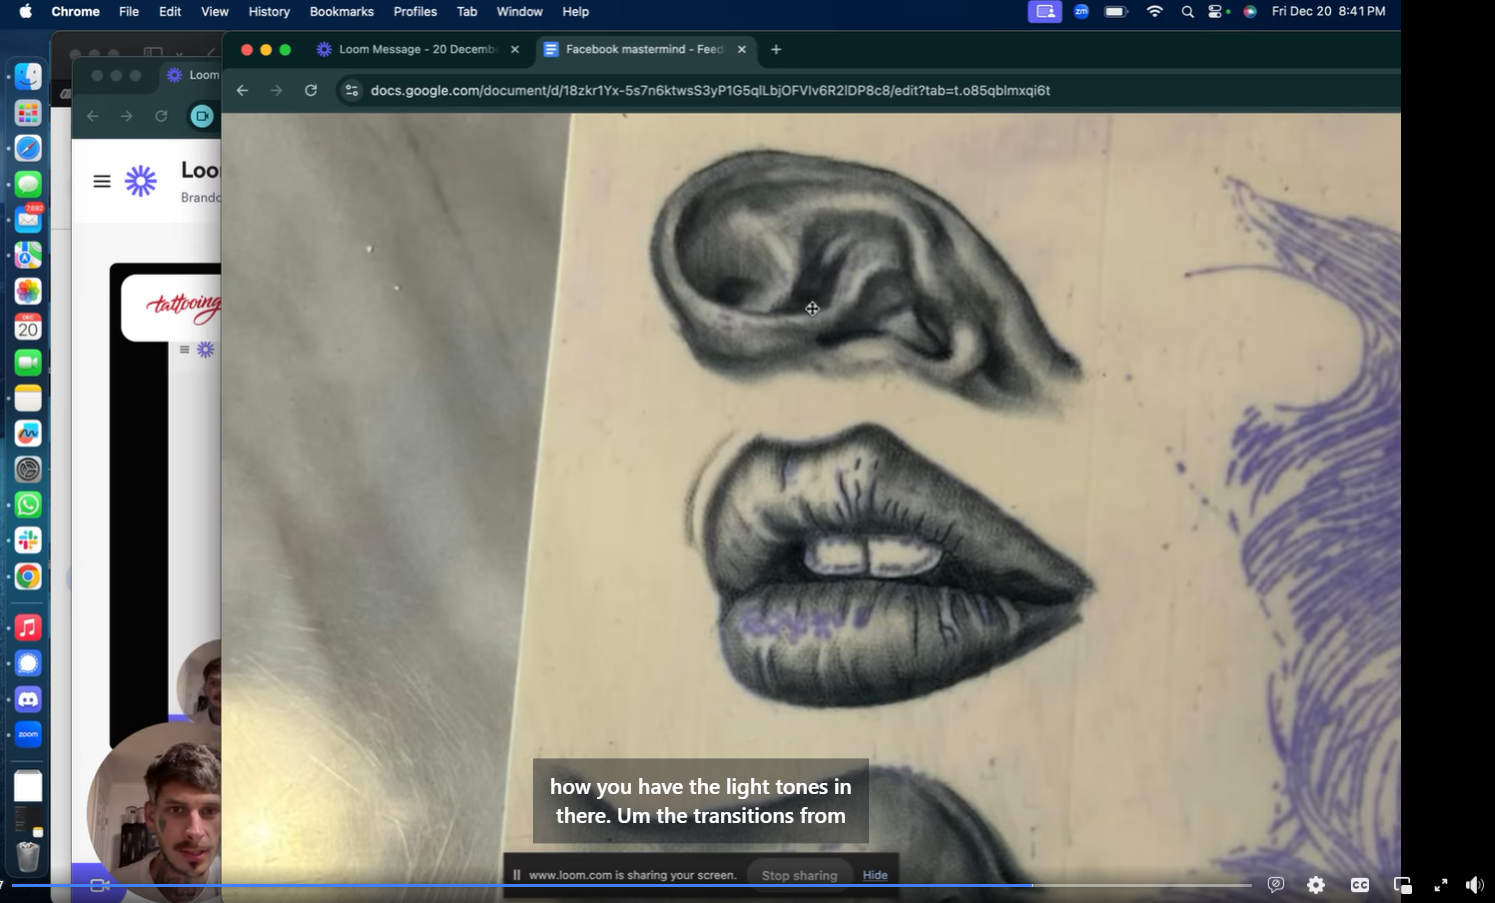Open Notes app in dock
This screenshot has width=1495, height=903.
pos(28,398)
